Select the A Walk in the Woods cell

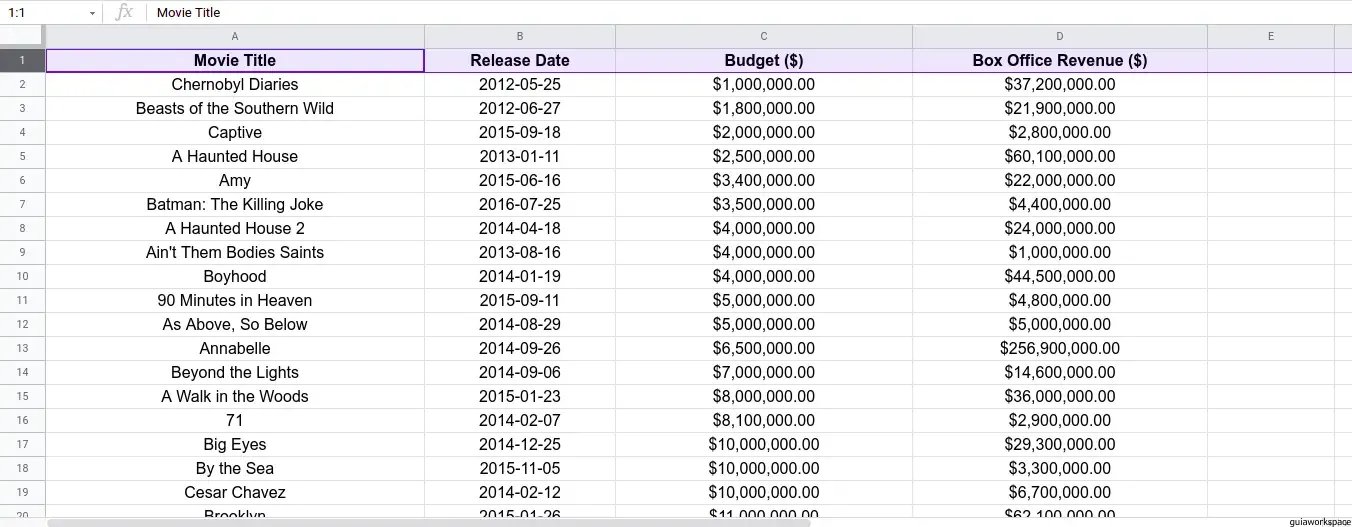click(x=235, y=396)
